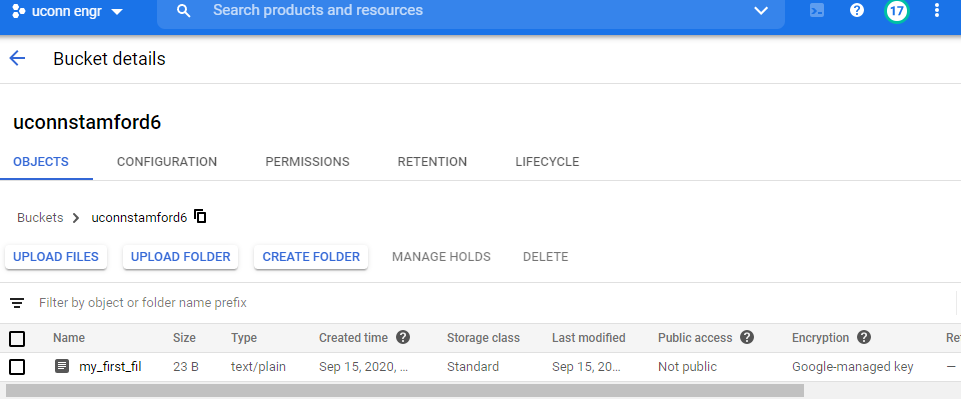
Task: Show help for Public access column
Action: 746,337
